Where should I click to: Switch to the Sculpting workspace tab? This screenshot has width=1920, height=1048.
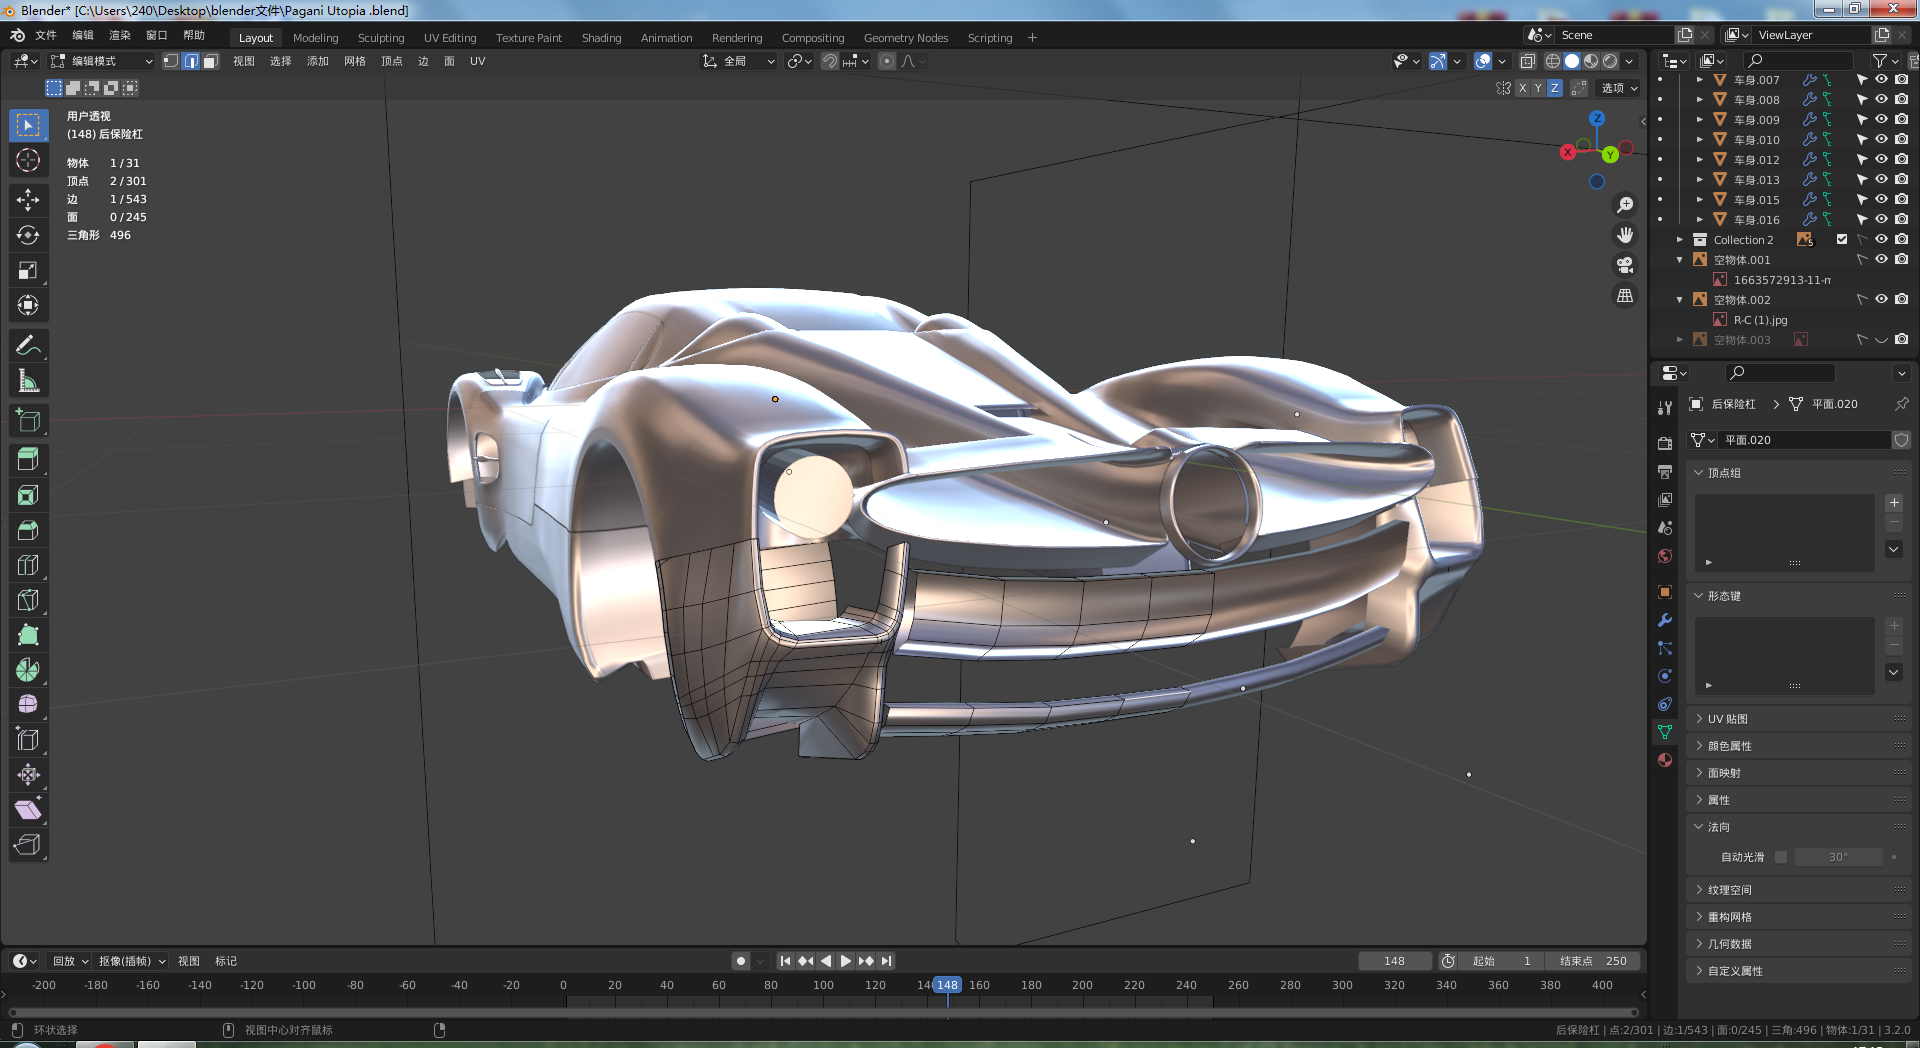pyautogui.click(x=381, y=38)
